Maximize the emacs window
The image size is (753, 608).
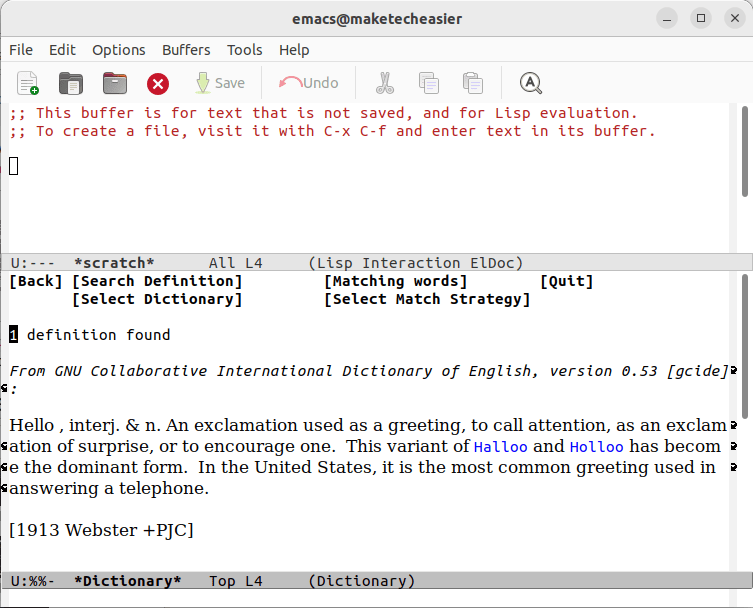(x=701, y=18)
